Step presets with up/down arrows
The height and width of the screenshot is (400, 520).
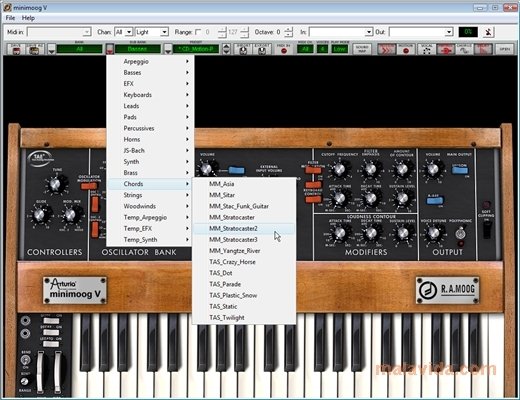coord(226,49)
